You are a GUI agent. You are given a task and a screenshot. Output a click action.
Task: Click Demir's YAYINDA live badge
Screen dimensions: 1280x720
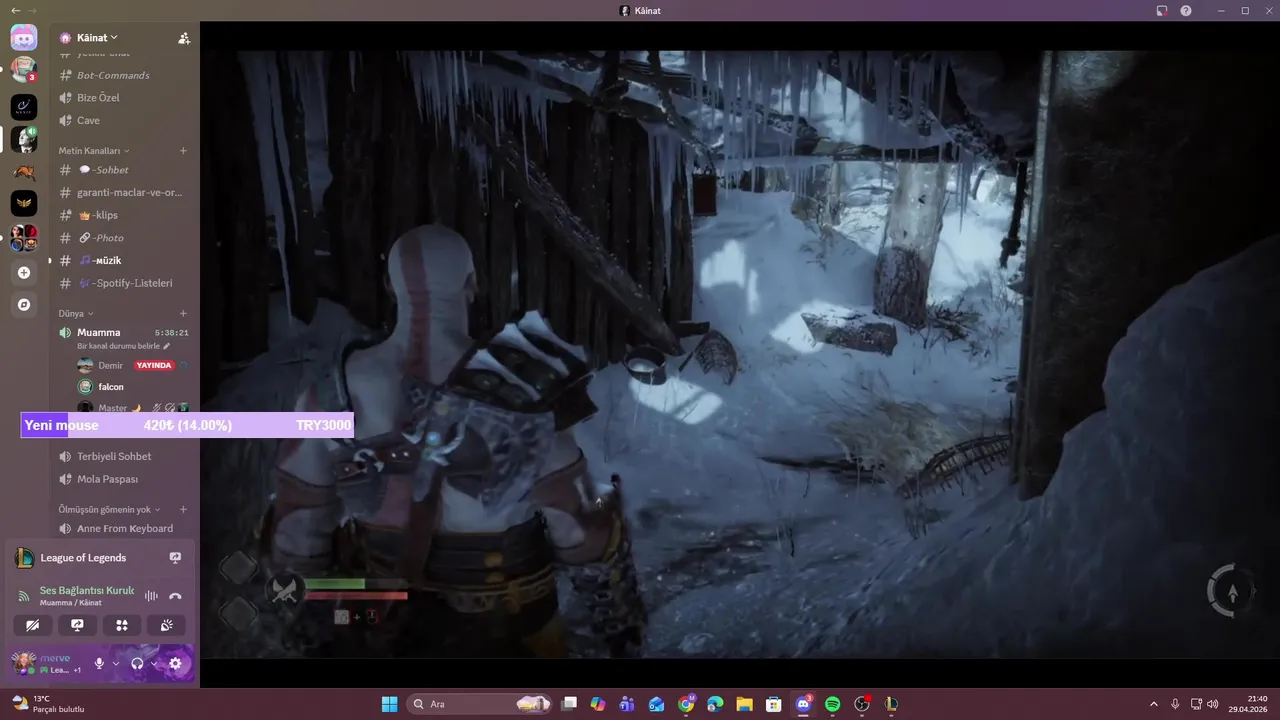pos(154,365)
